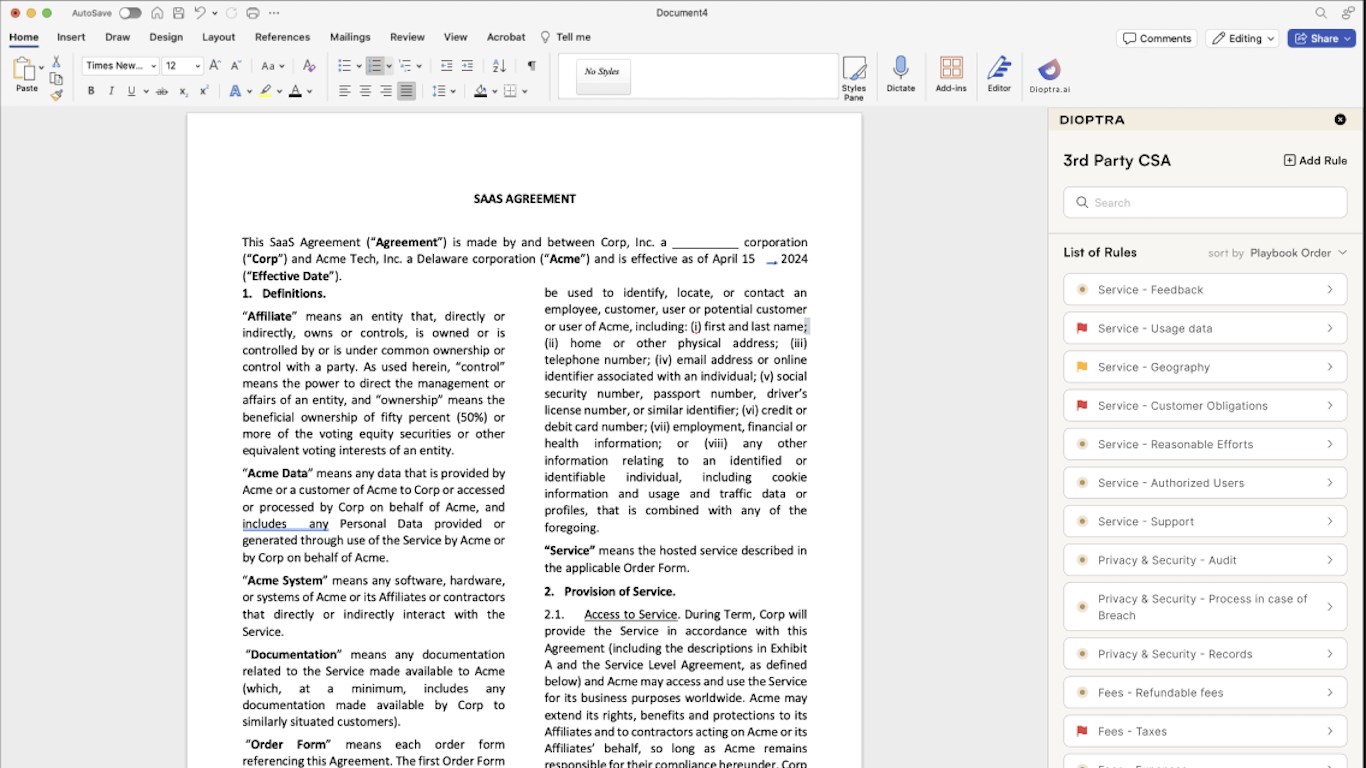The width and height of the screenshot is (1366, 768).
Task: Center align the paragraph
Action: click(365, 91)
